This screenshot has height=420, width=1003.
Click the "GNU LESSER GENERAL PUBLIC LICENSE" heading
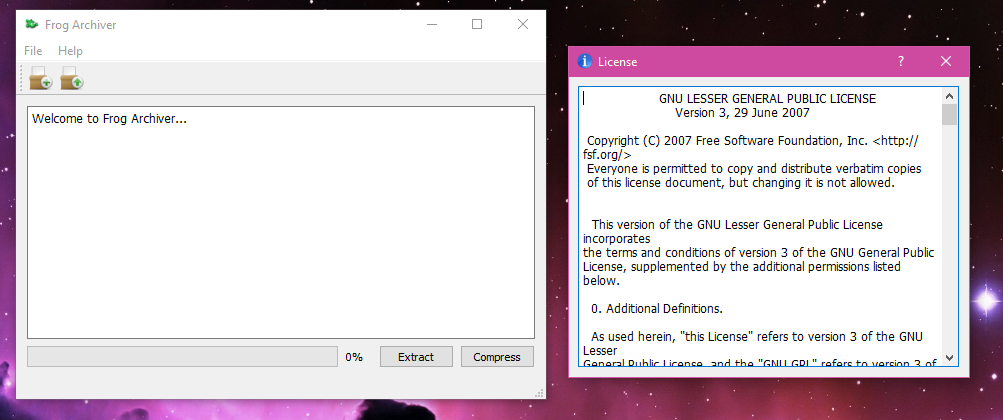click(x=767, y=99)
